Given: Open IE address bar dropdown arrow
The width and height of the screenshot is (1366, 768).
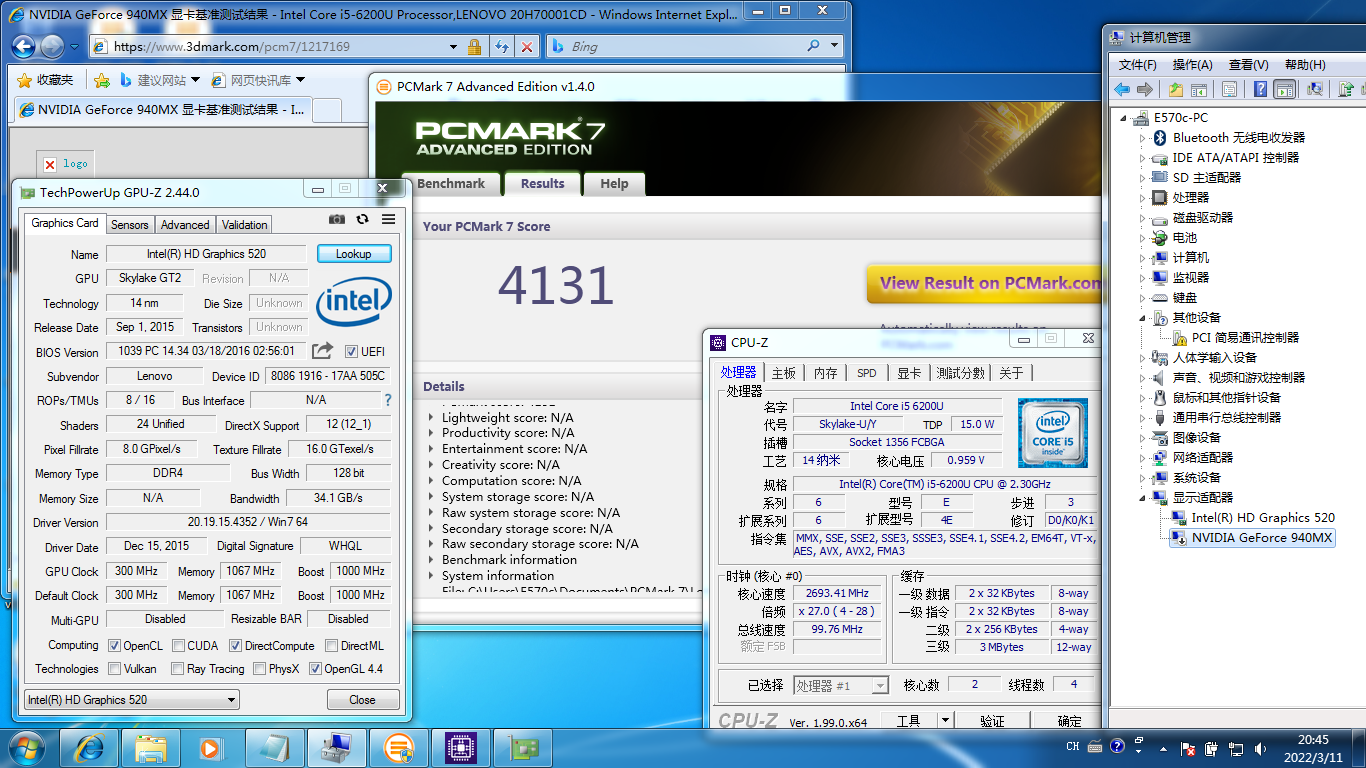Looking at the screenshot, I should click(455, 46).
